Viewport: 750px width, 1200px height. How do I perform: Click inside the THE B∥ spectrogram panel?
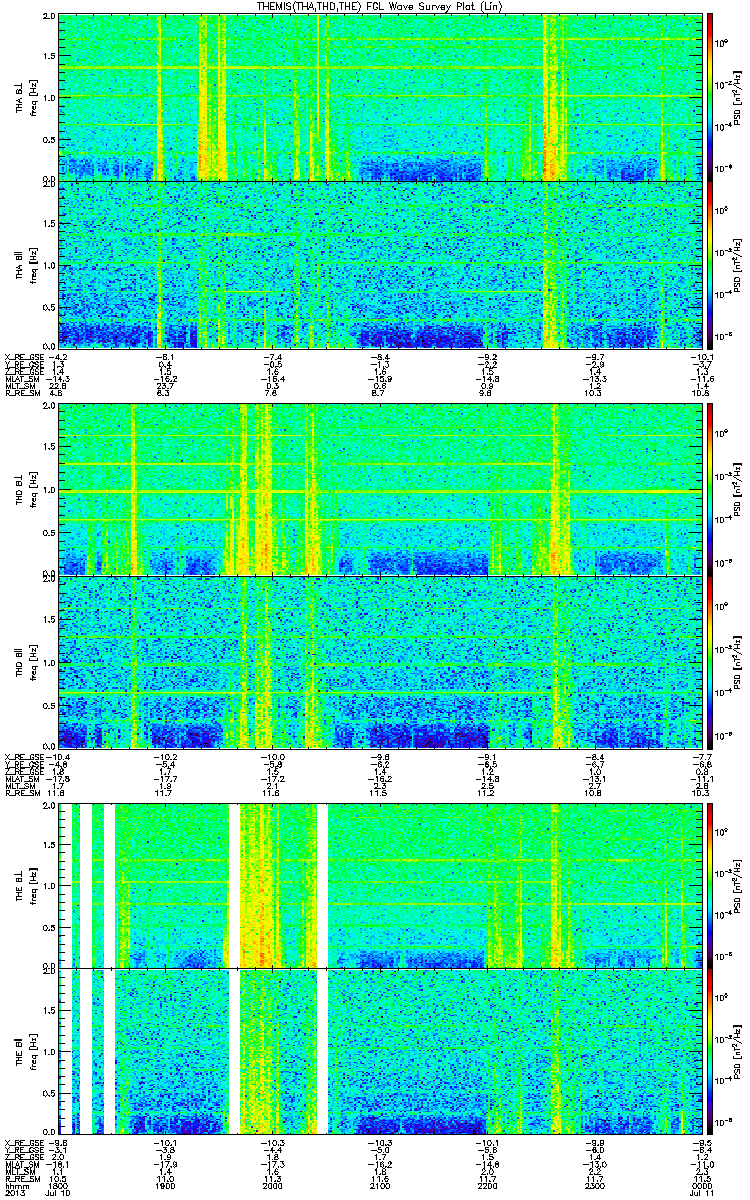click(x=380, y=1051)
